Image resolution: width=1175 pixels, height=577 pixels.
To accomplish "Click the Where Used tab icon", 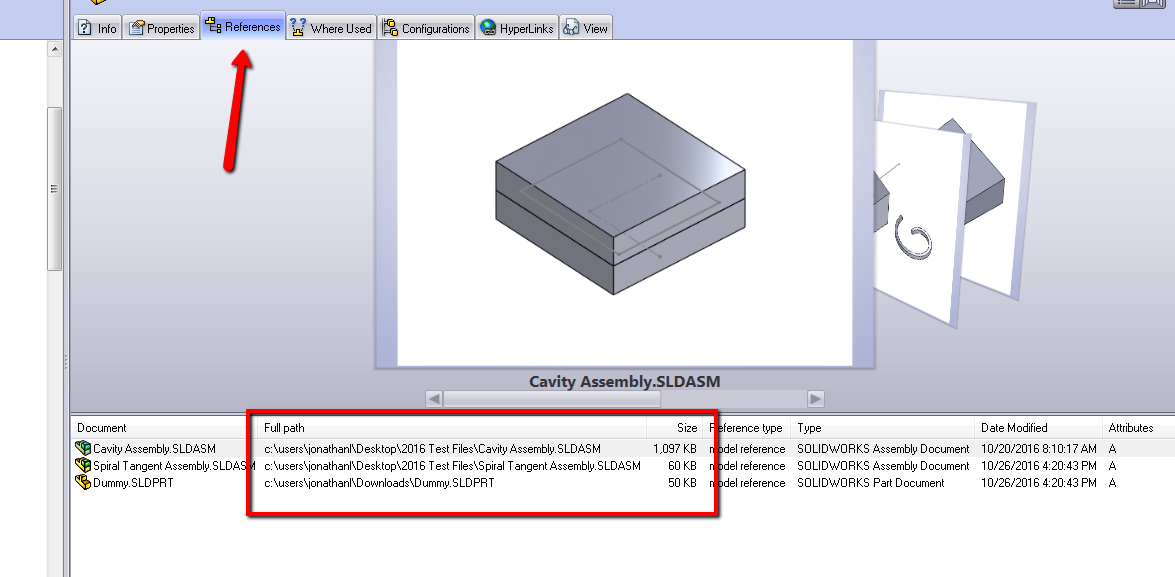I will pos(298,28).
